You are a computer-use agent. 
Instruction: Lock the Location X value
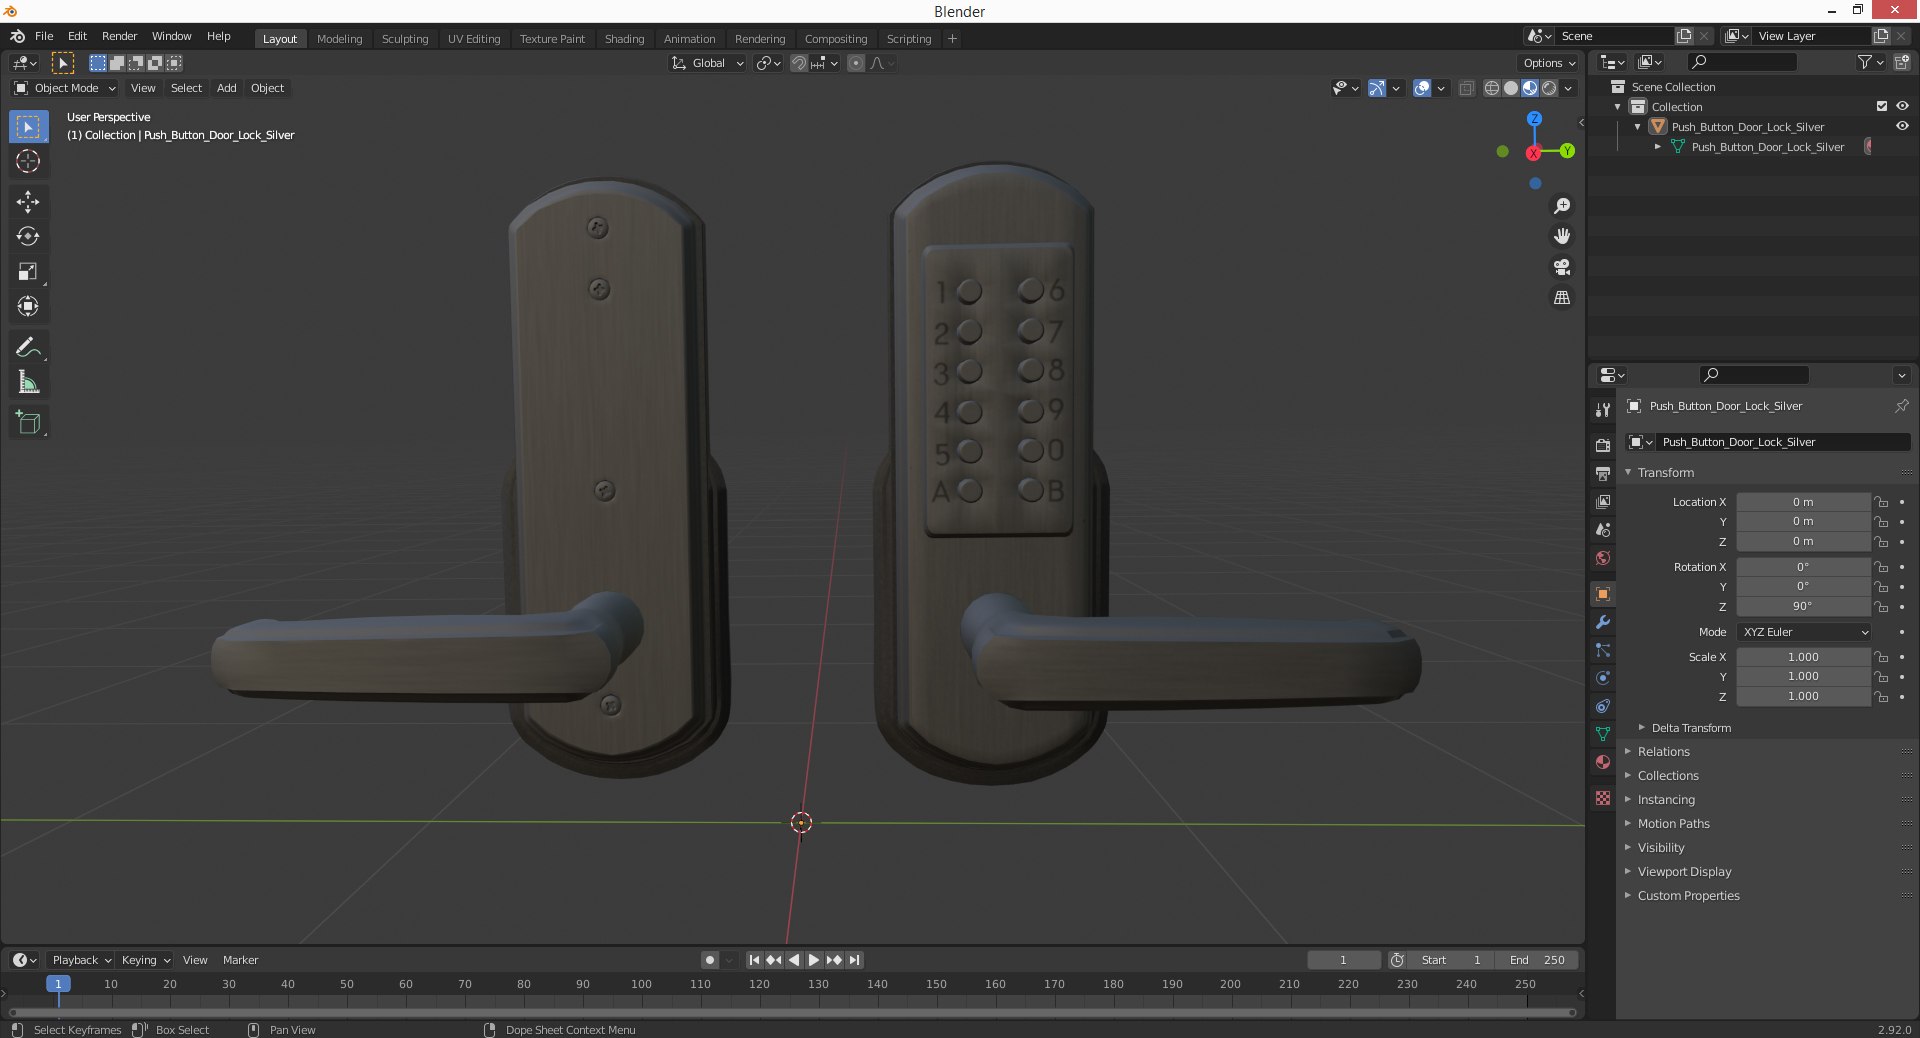point(1881,502)
